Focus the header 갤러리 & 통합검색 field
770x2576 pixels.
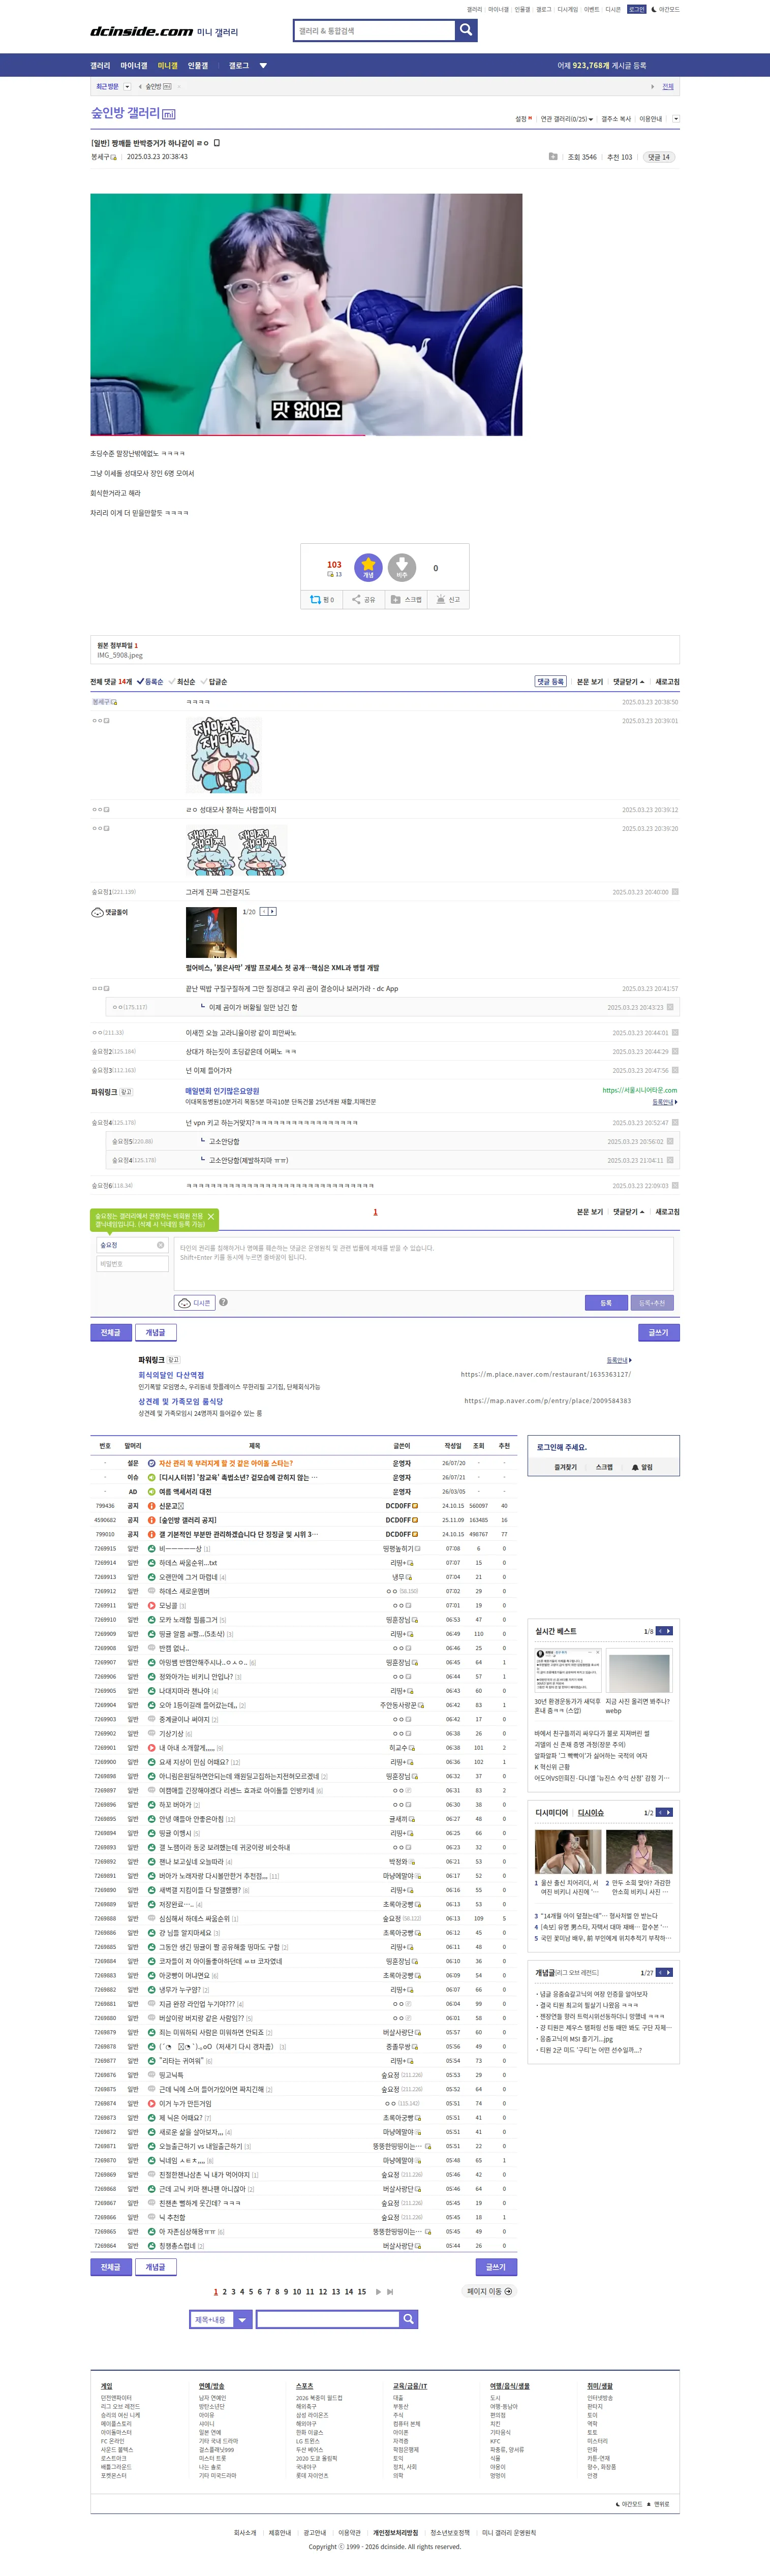374,31
